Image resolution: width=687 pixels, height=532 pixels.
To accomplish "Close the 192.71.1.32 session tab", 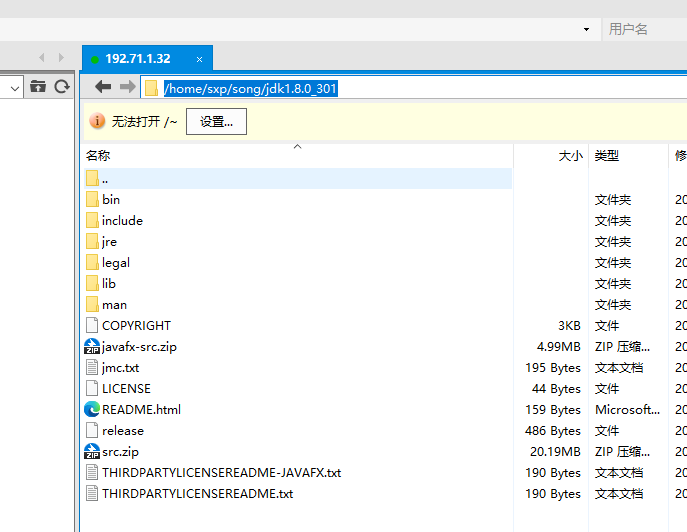I will [x=199, y=59].
